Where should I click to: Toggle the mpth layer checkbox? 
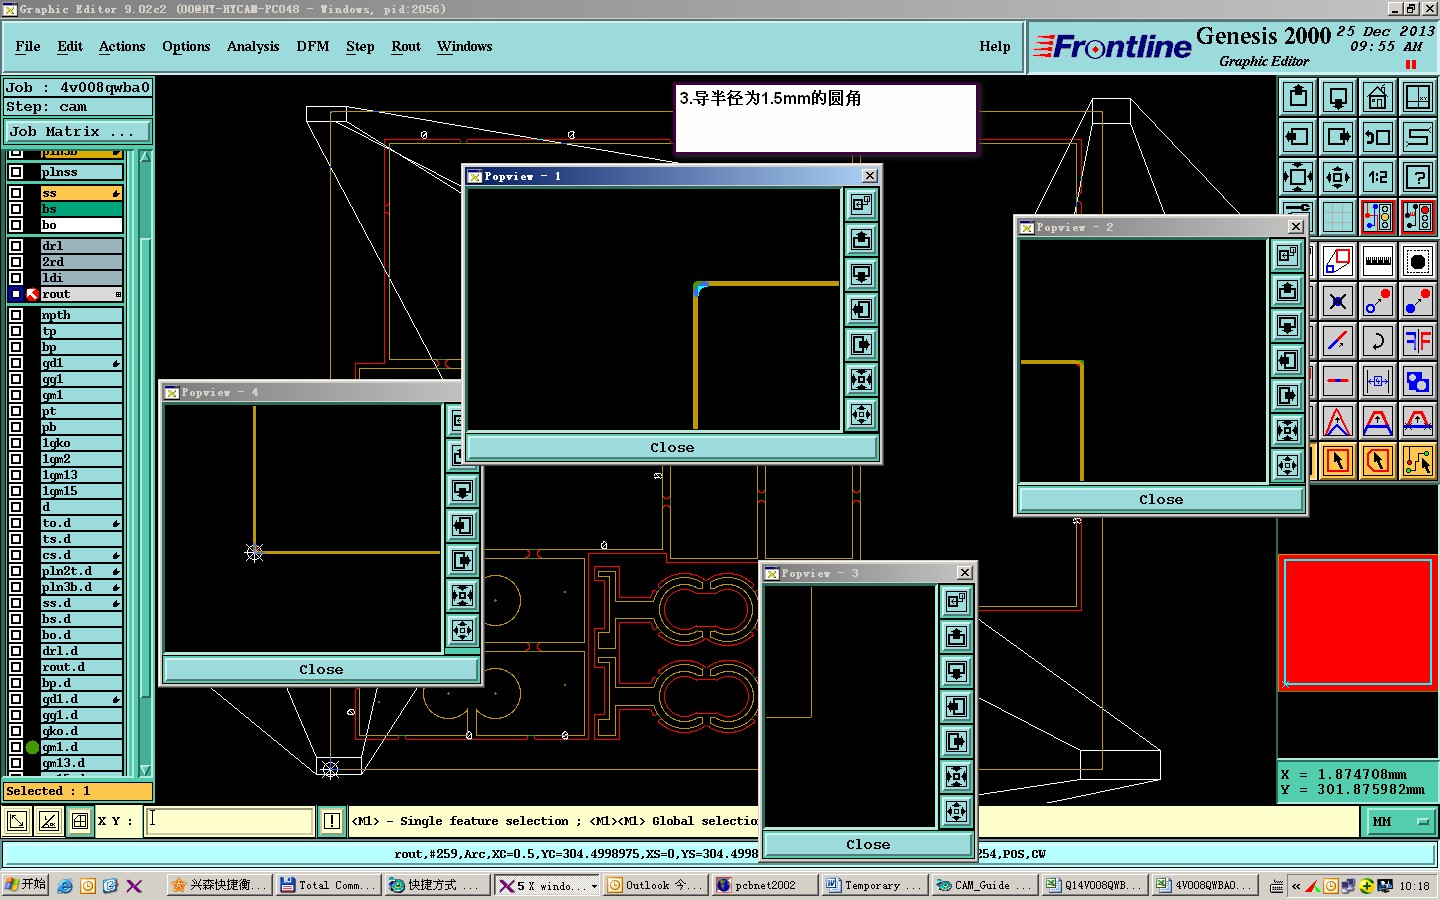point(16,315)
